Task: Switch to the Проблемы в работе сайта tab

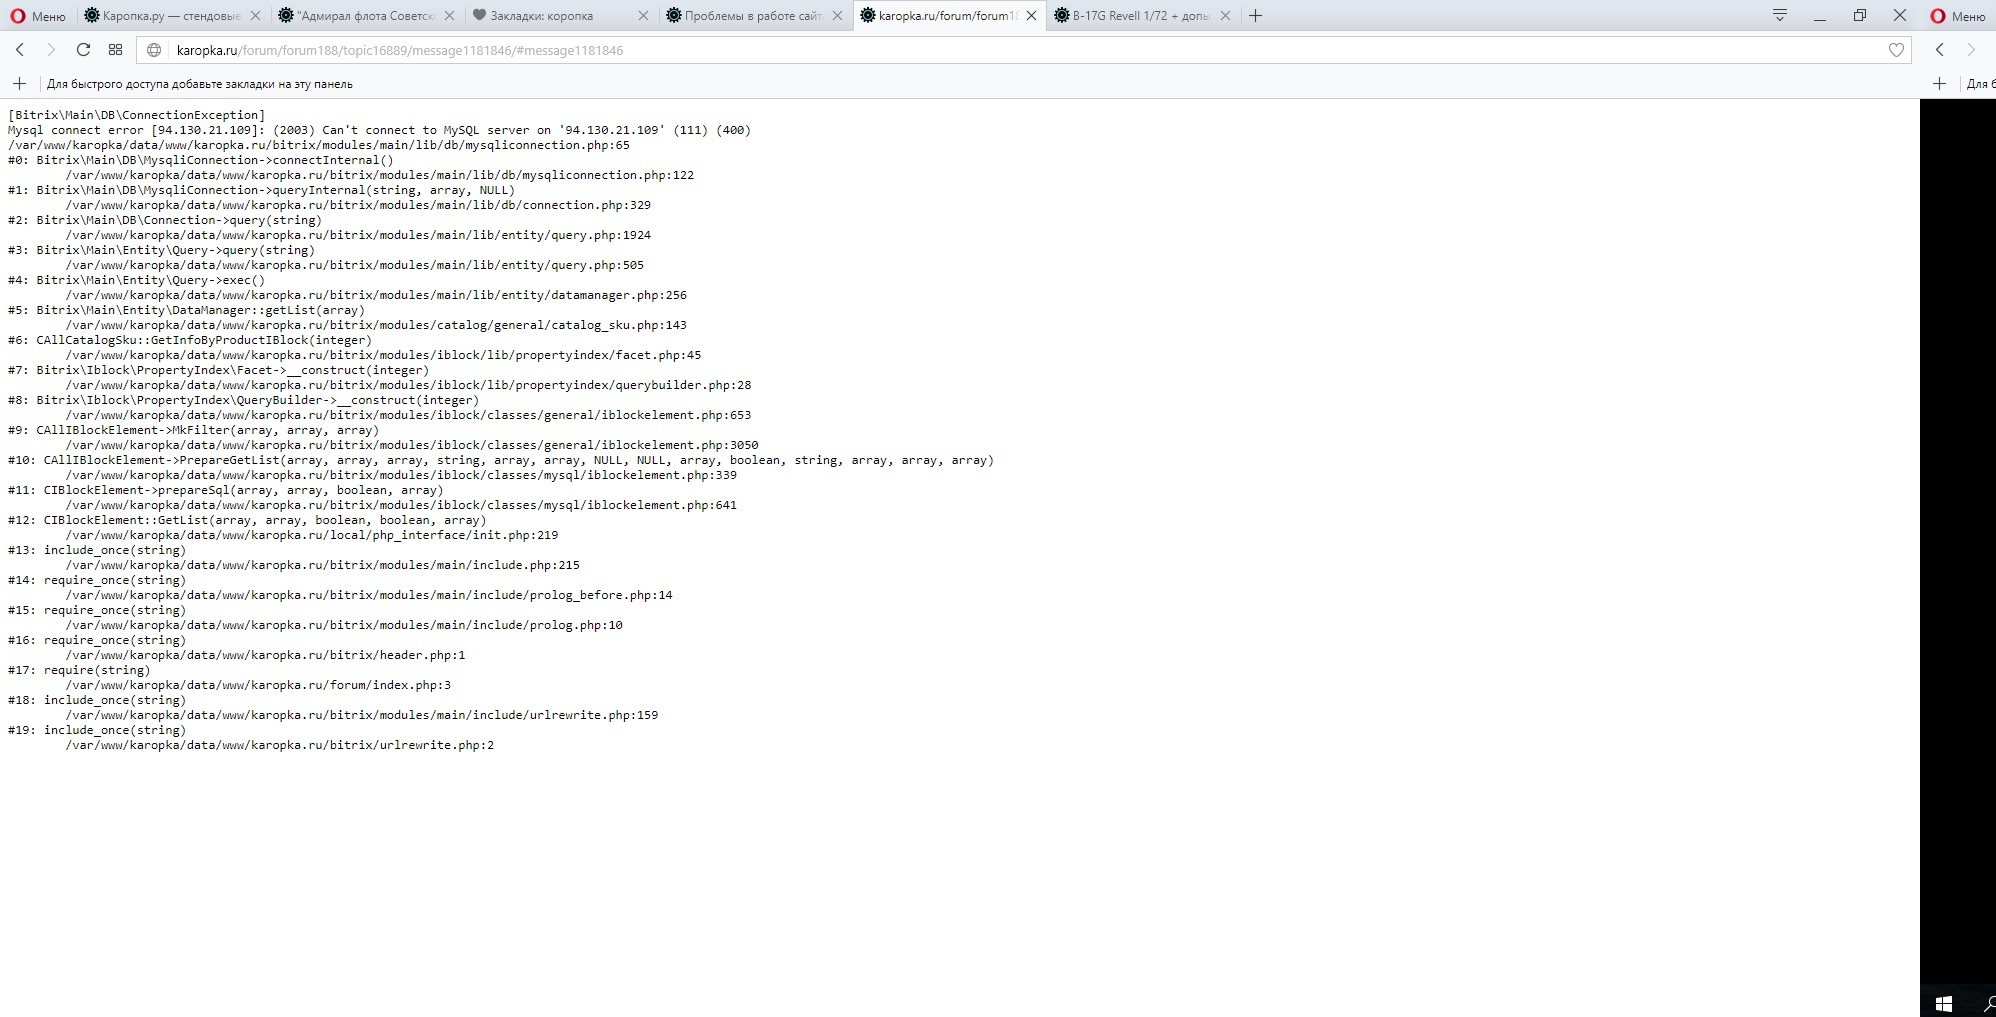Action: pyautogui.click(x=752, y=16)
